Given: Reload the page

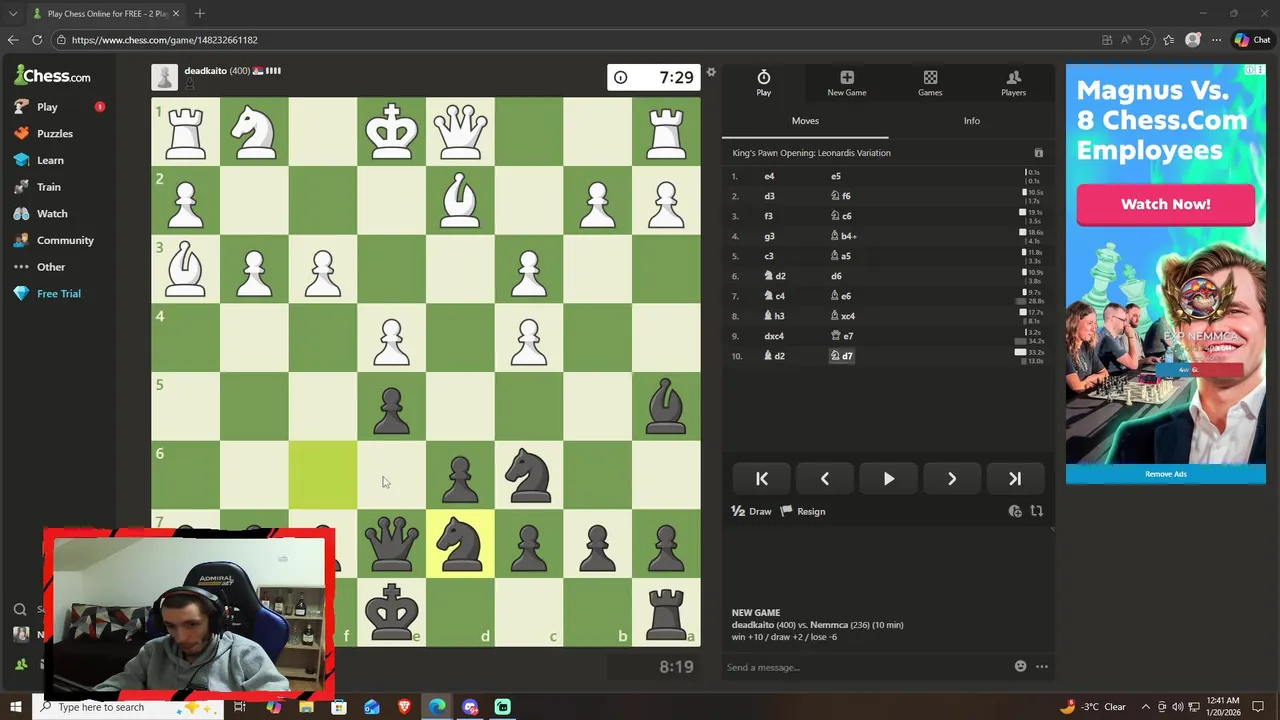Looking at the screenshot, I should pyautogui.click(x=37, y=40).
